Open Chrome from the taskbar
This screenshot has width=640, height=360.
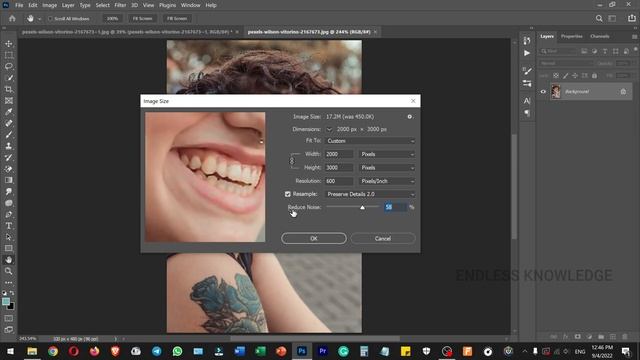[x=53, y=351]
